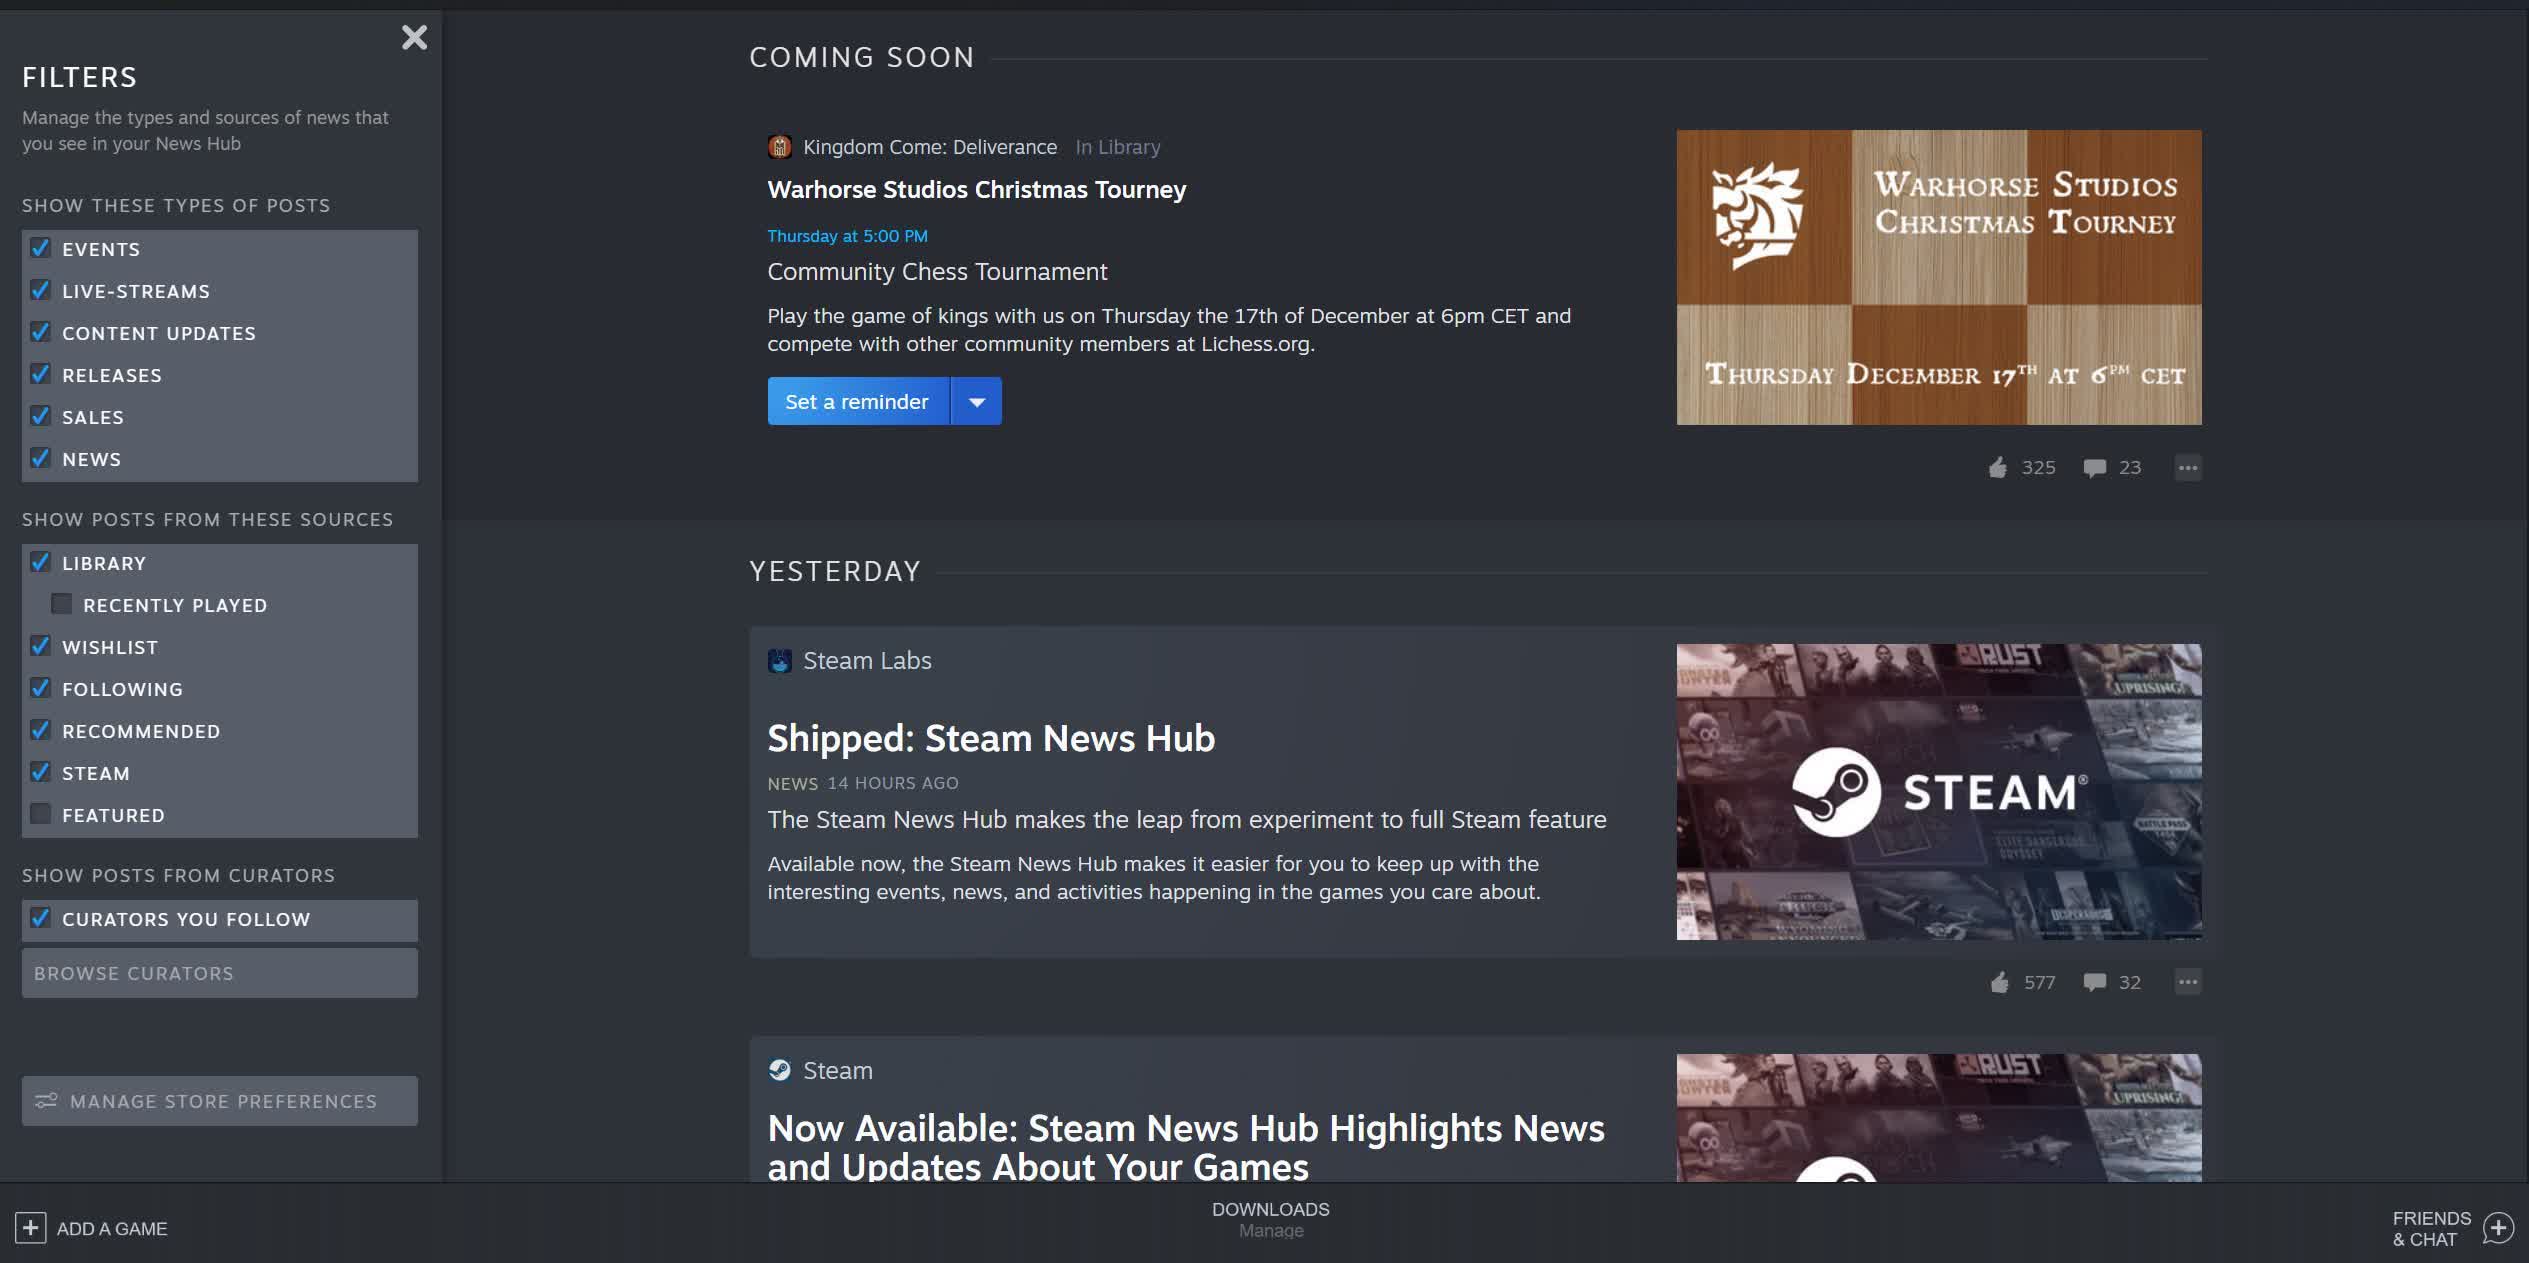Open Friends & Chat icon
The image size is (2529, 1263).
(2497, 1228)
